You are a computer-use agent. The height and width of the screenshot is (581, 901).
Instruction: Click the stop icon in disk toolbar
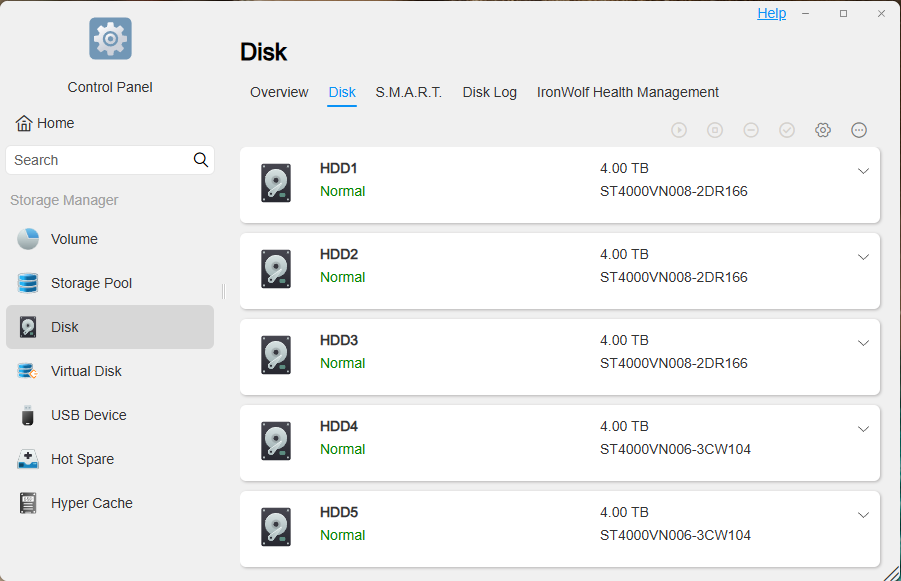click(x=715, y=130)
